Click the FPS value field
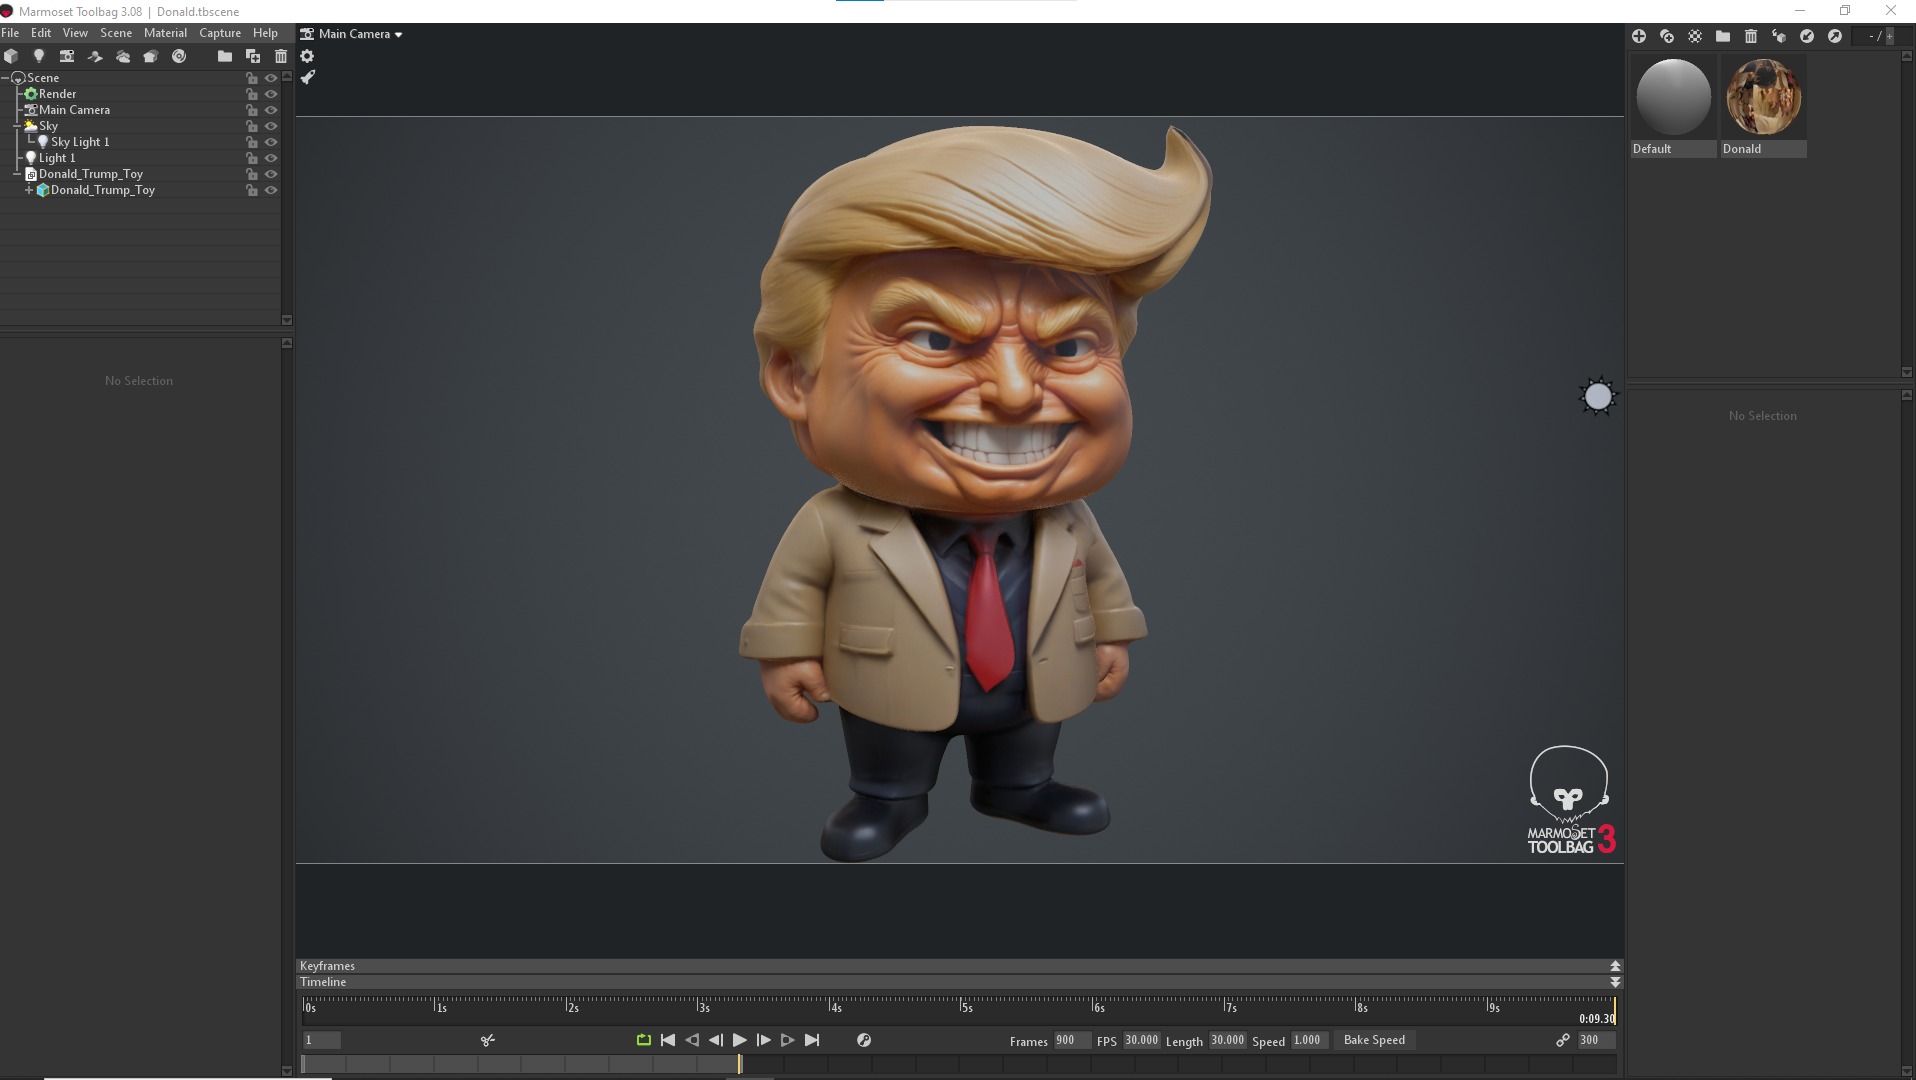The width and height of the screenshot is (1916, 1080). pos(1141,1040)
